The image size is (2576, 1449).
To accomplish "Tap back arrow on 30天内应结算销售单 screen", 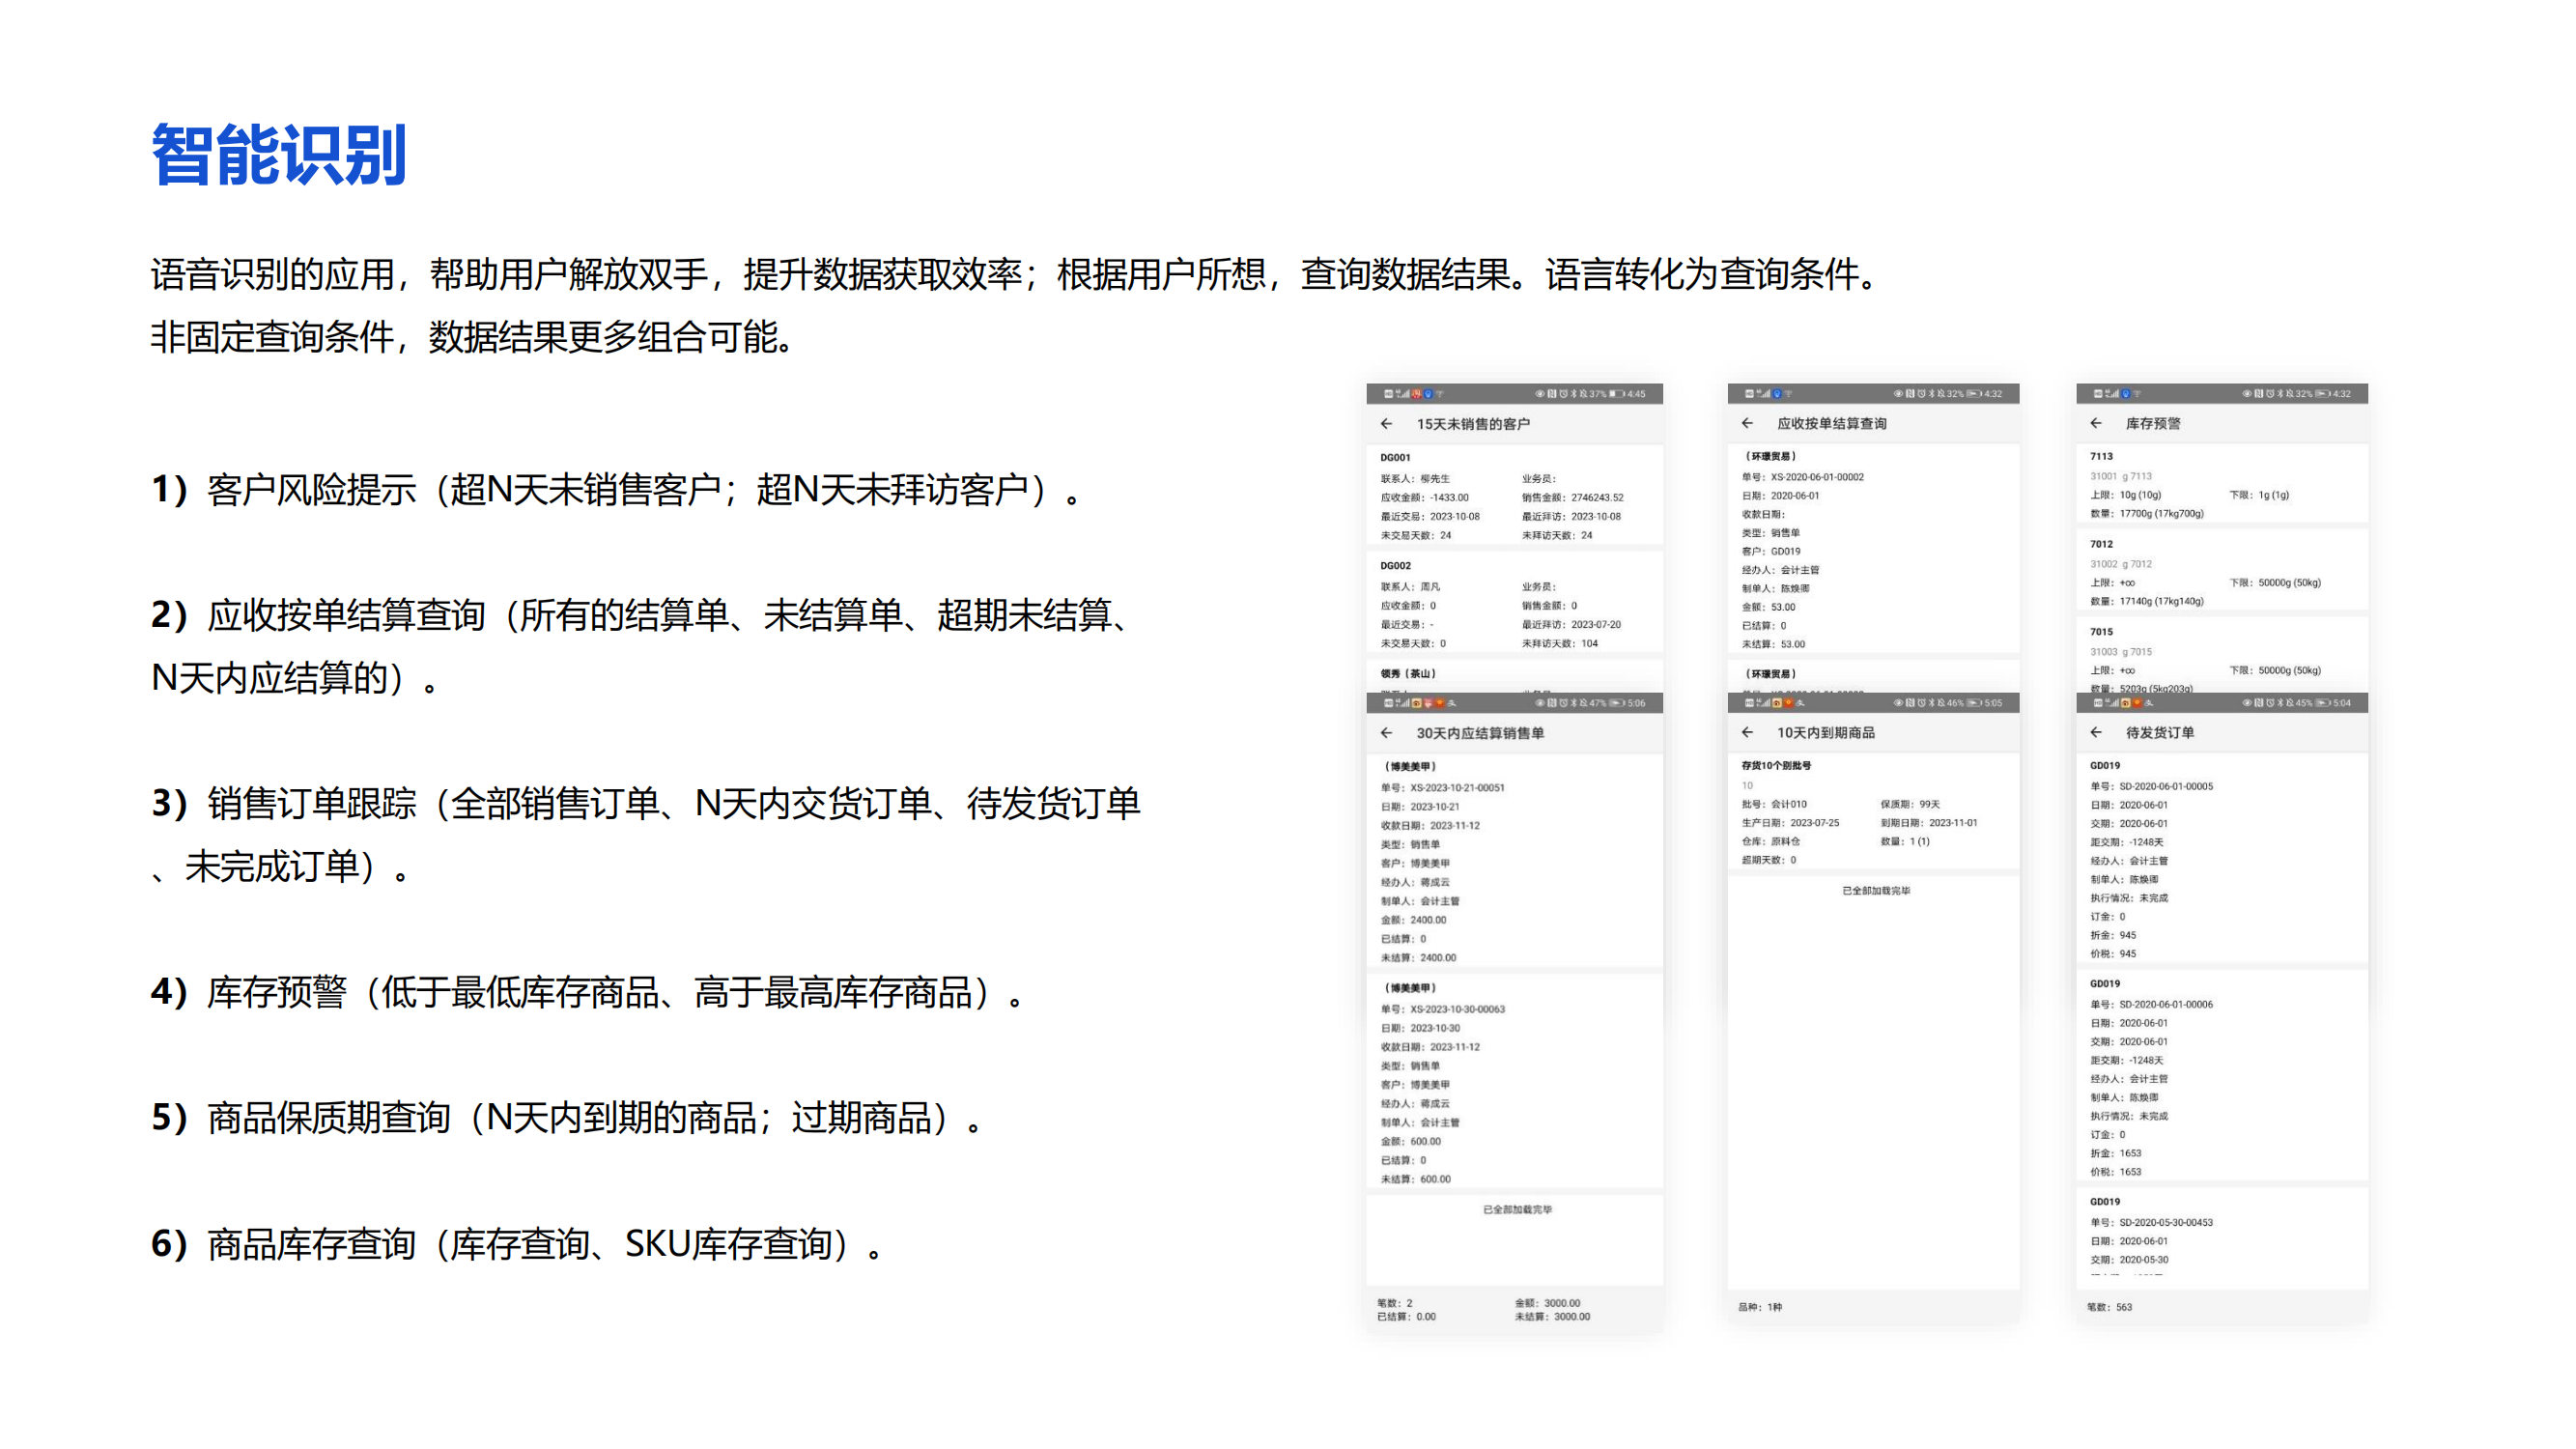I will tap(1386, 733).
